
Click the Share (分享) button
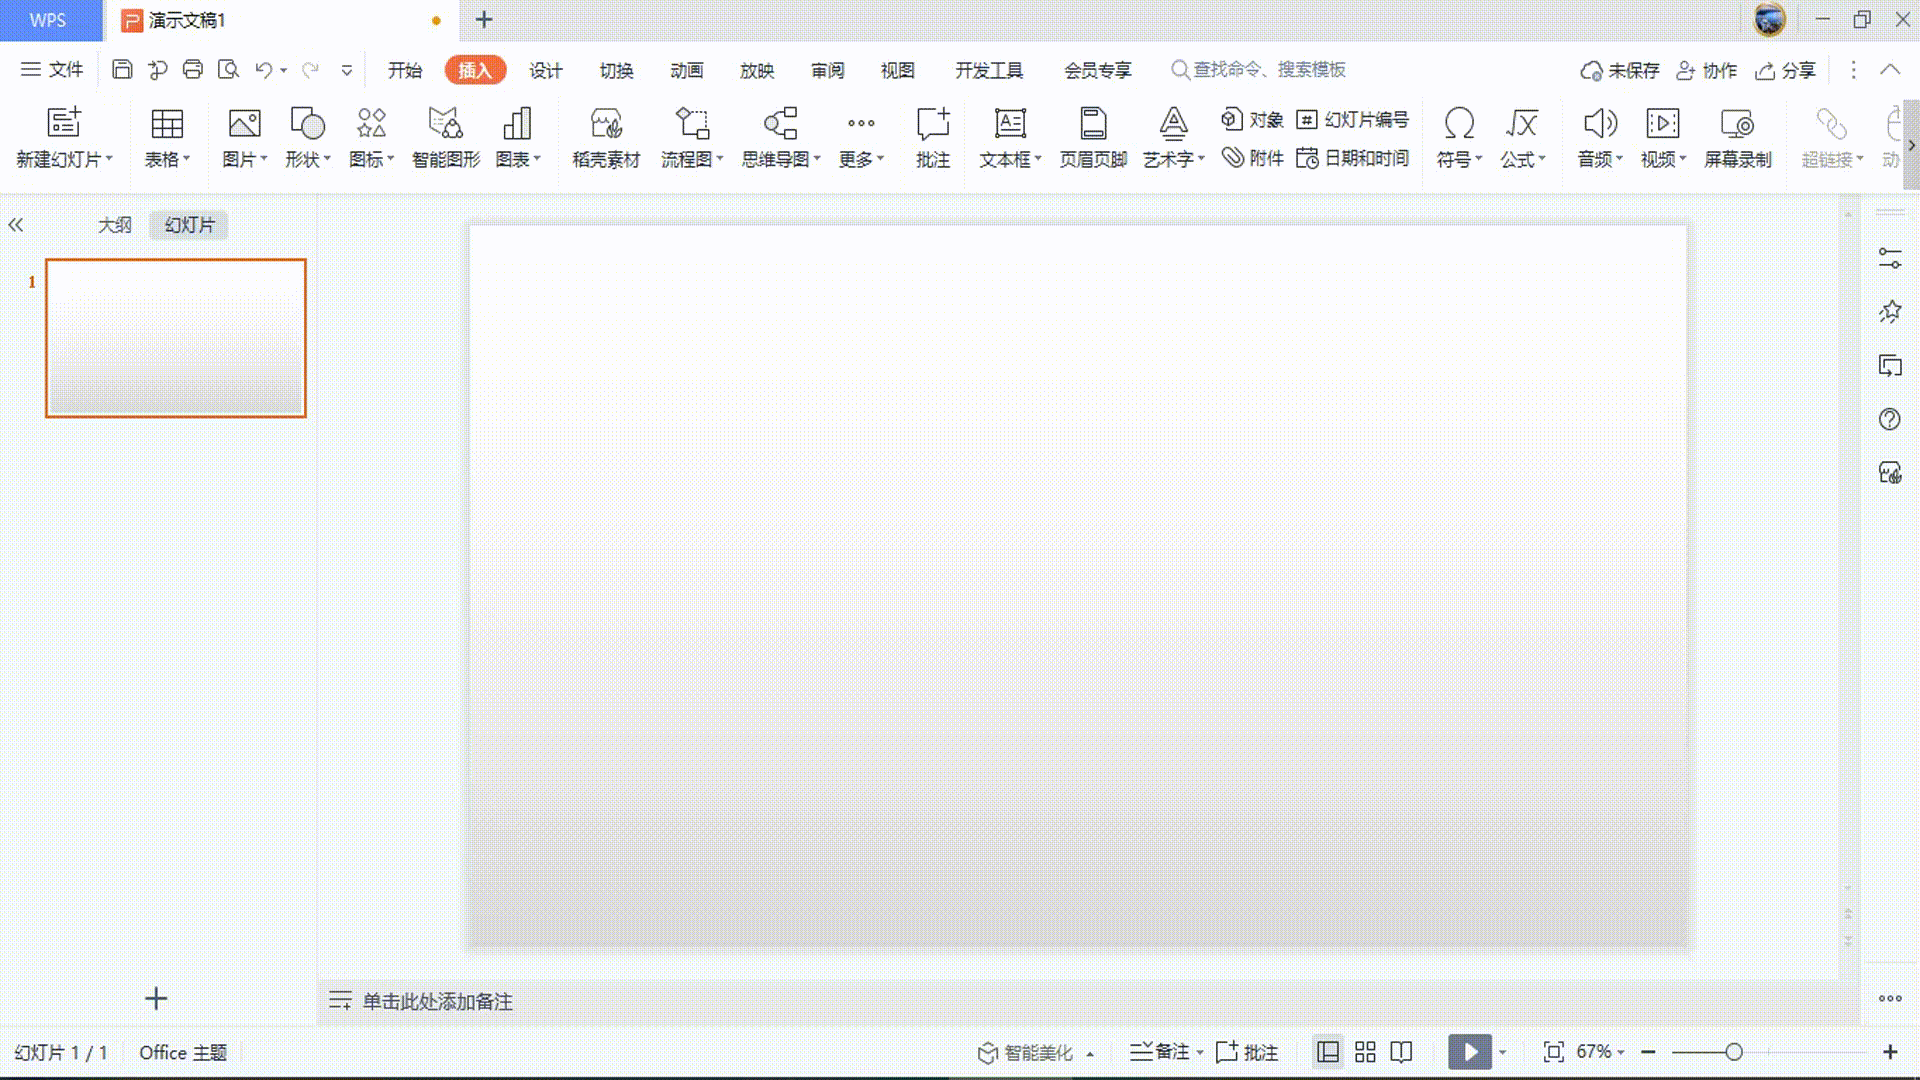(x=1786, y=70)
